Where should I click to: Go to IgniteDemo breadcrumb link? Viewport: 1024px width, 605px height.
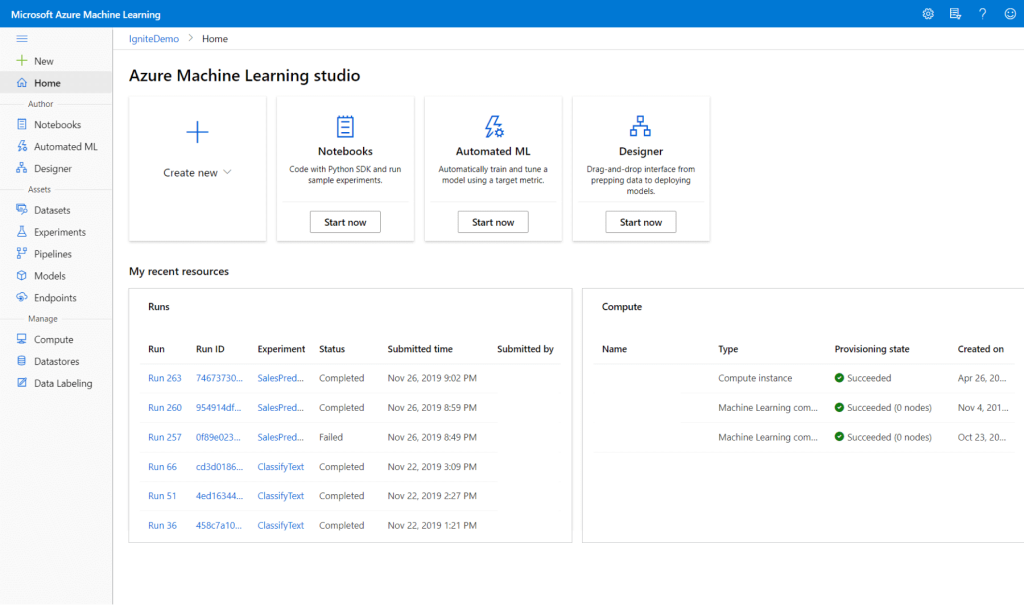click(153, 39)
